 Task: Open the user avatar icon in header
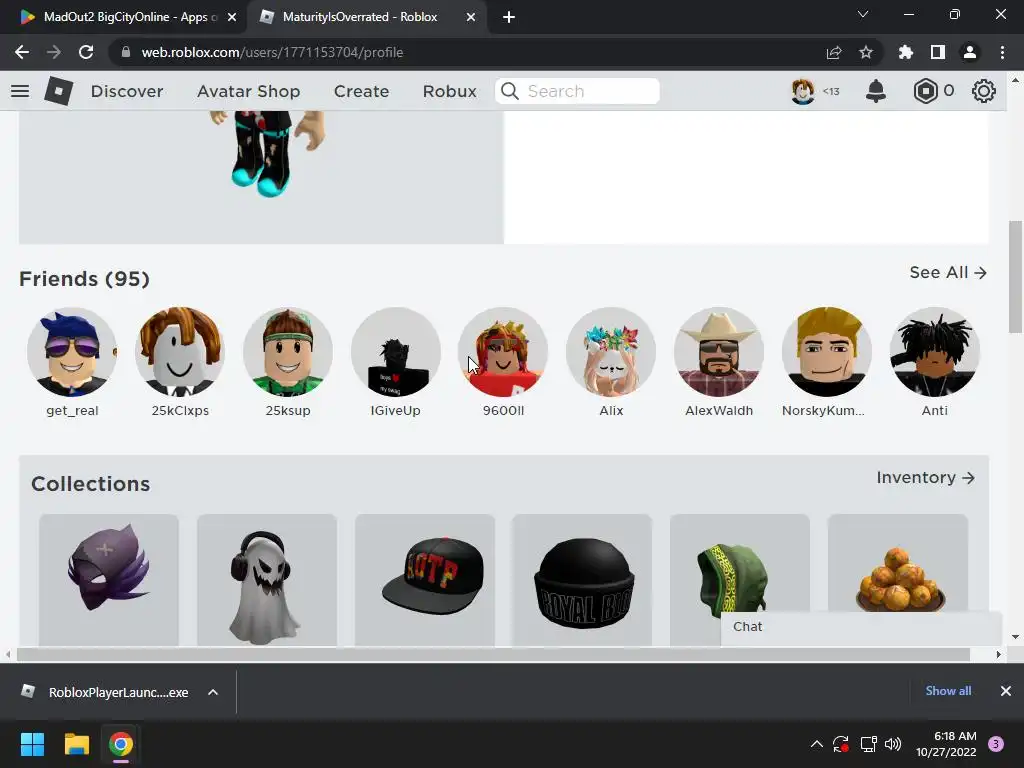pos(803,91)
